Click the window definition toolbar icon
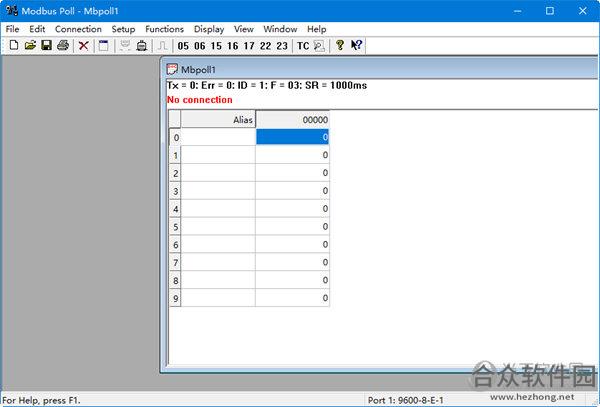 coord(103,46)
